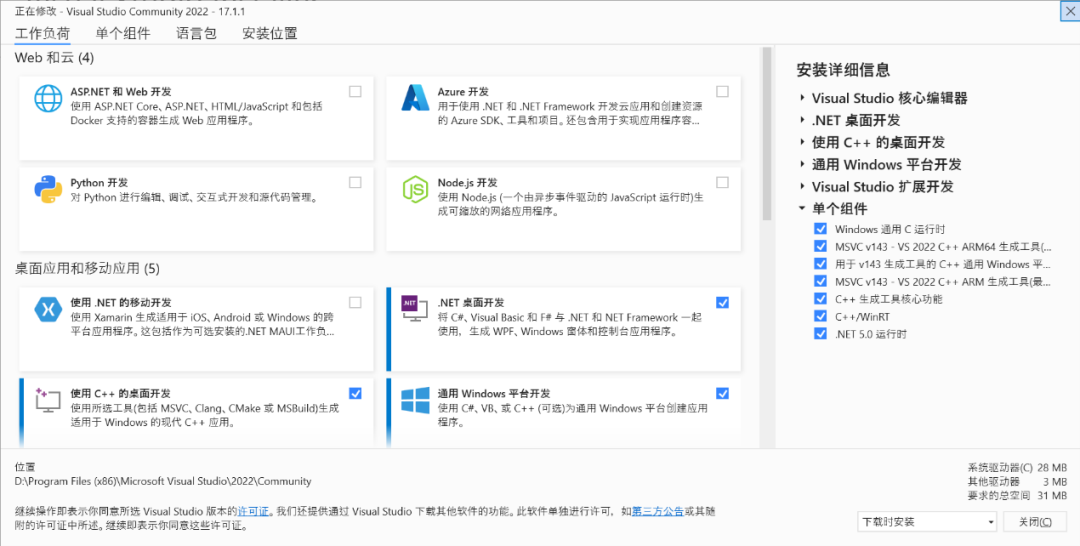Uncheck MSVC v143 ARM64 生成工具 component

820,246
